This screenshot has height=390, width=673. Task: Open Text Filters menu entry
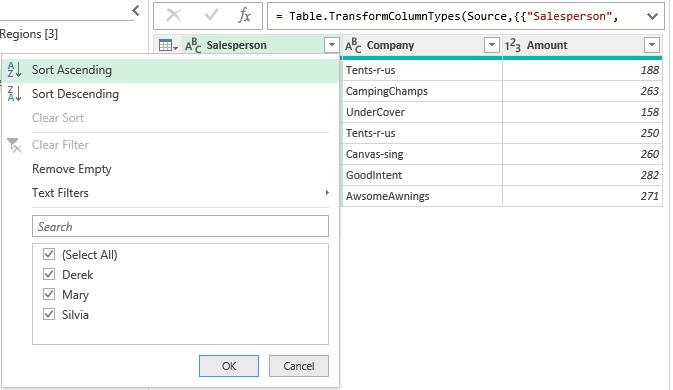170,193
